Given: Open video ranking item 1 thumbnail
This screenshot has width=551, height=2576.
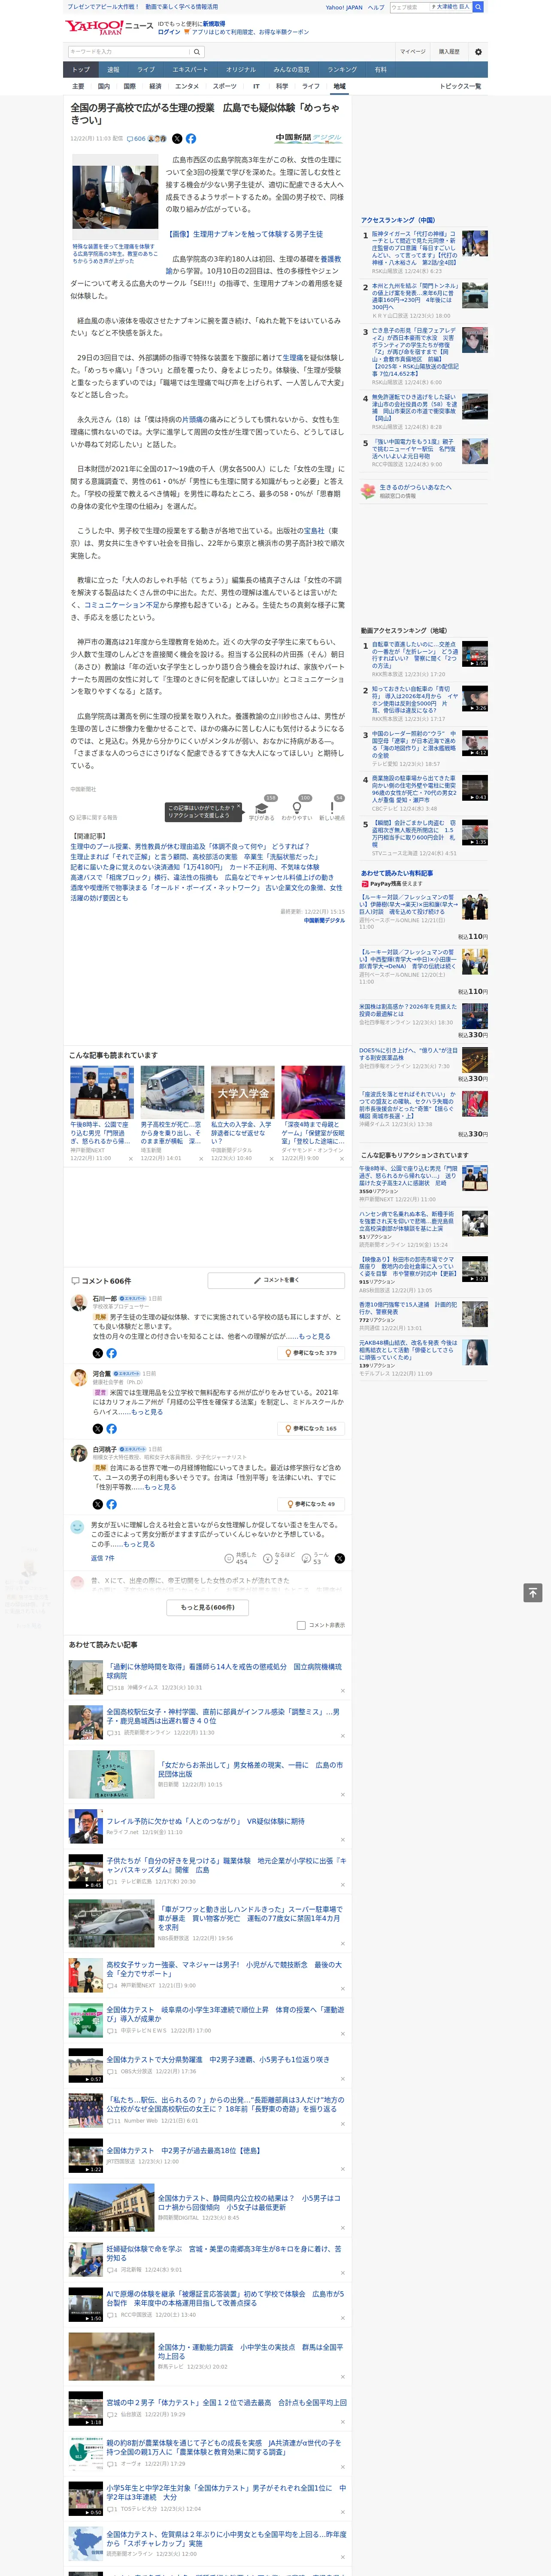Looking at the screenshot, I should 475,654.
